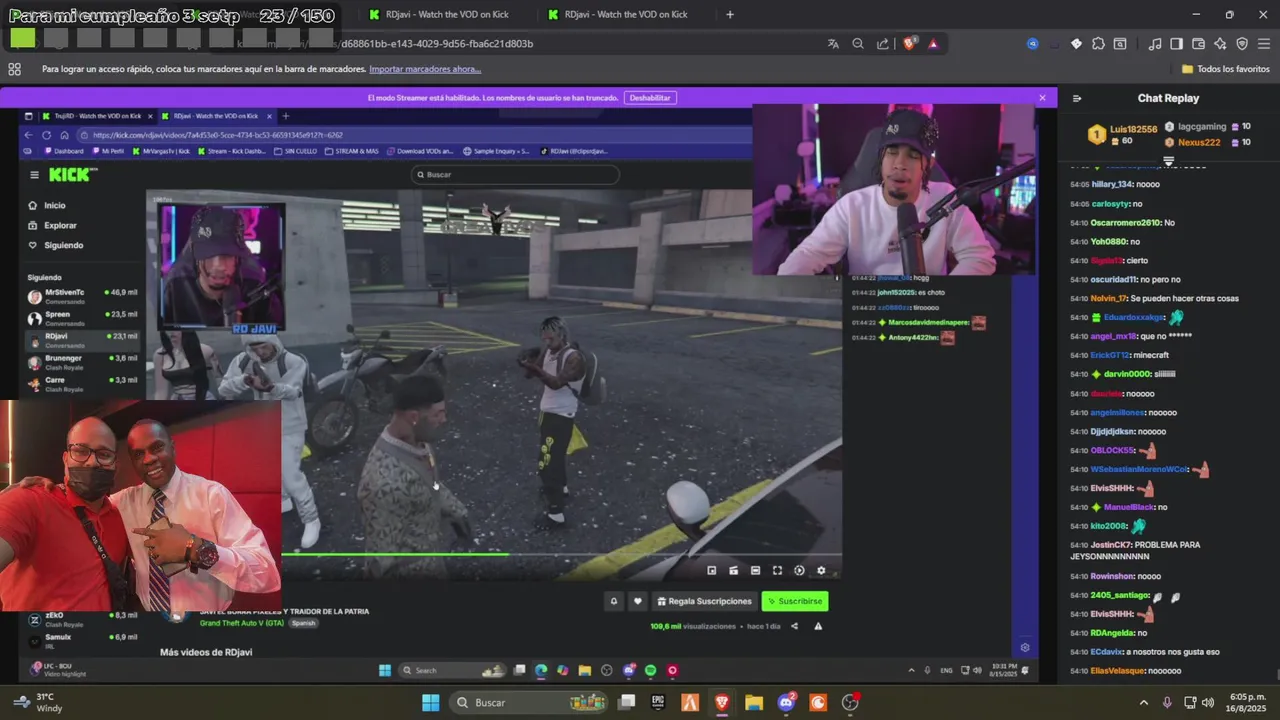Open Spreen channel in Siguiendo list

coord(83,317)
